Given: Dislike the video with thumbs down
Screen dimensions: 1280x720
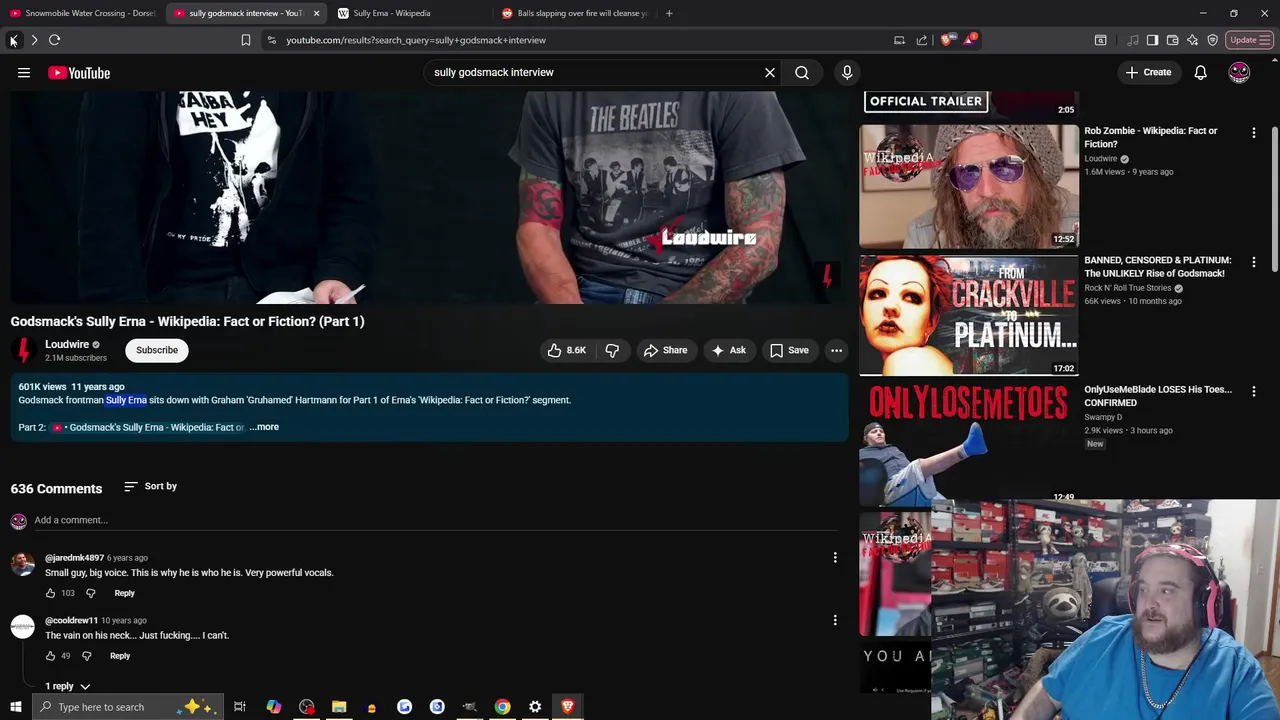Looking at the screenshot, I should point(612,350).
